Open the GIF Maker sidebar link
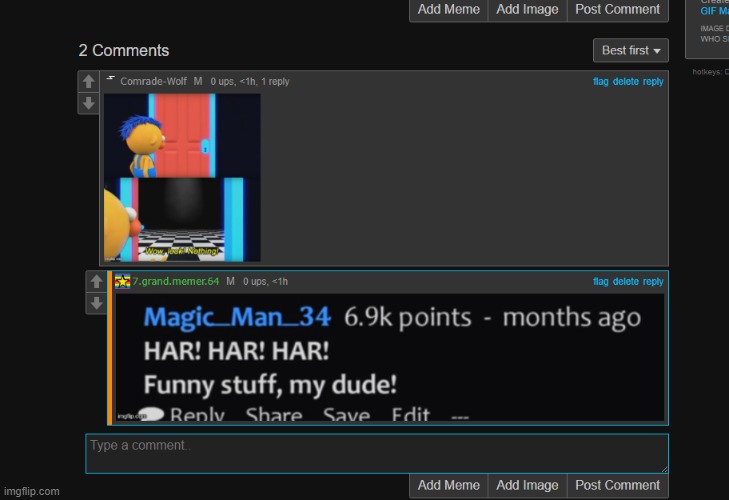This screenshot has height=500, width=729. click(x=715, y=11)
